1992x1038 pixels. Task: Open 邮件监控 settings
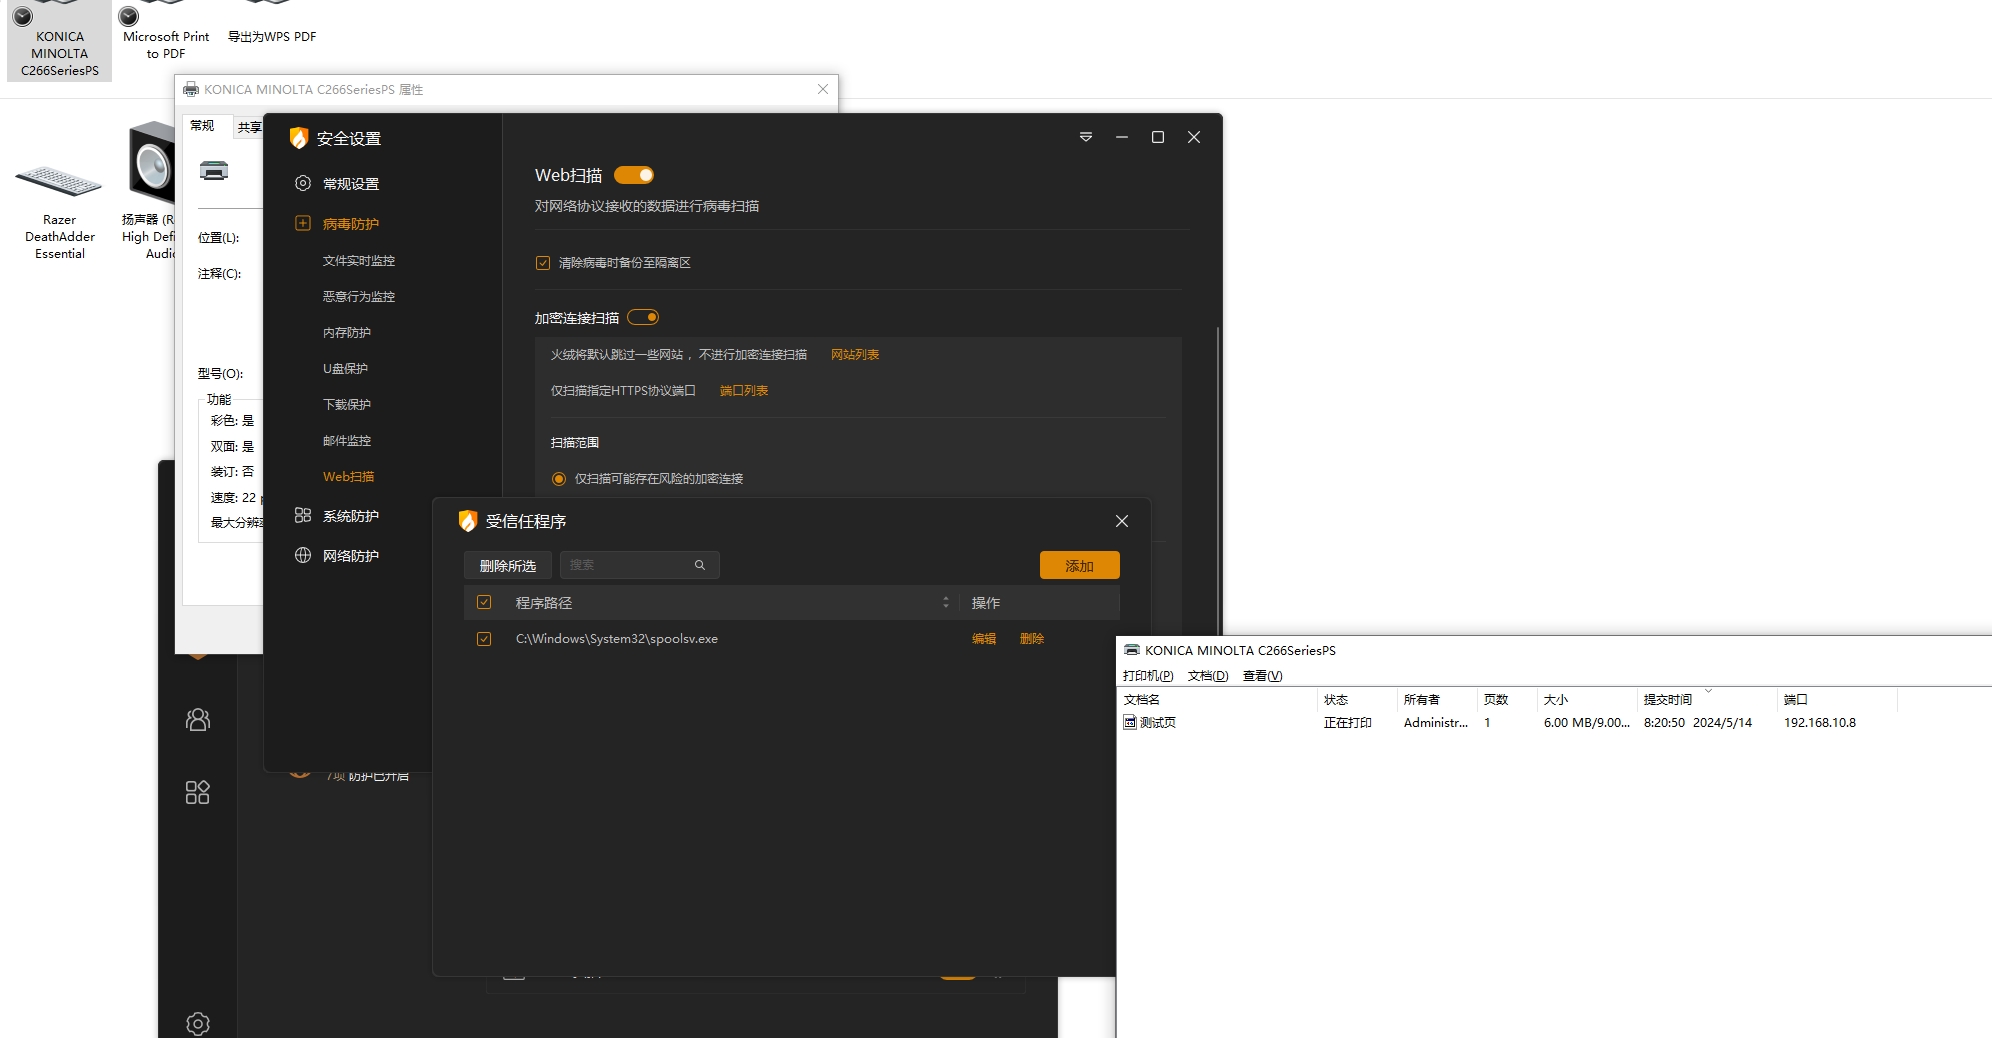347,441
